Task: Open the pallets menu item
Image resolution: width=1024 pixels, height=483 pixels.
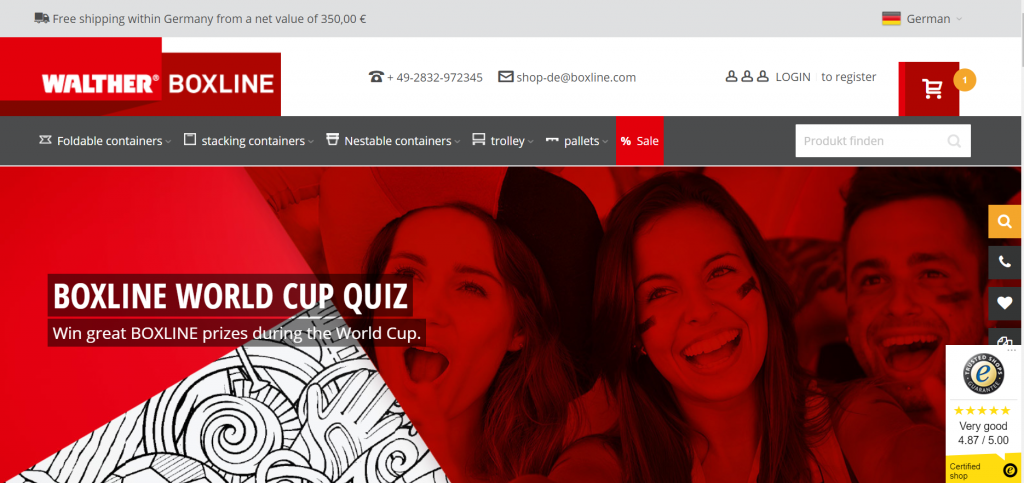Action: [577, 140]
